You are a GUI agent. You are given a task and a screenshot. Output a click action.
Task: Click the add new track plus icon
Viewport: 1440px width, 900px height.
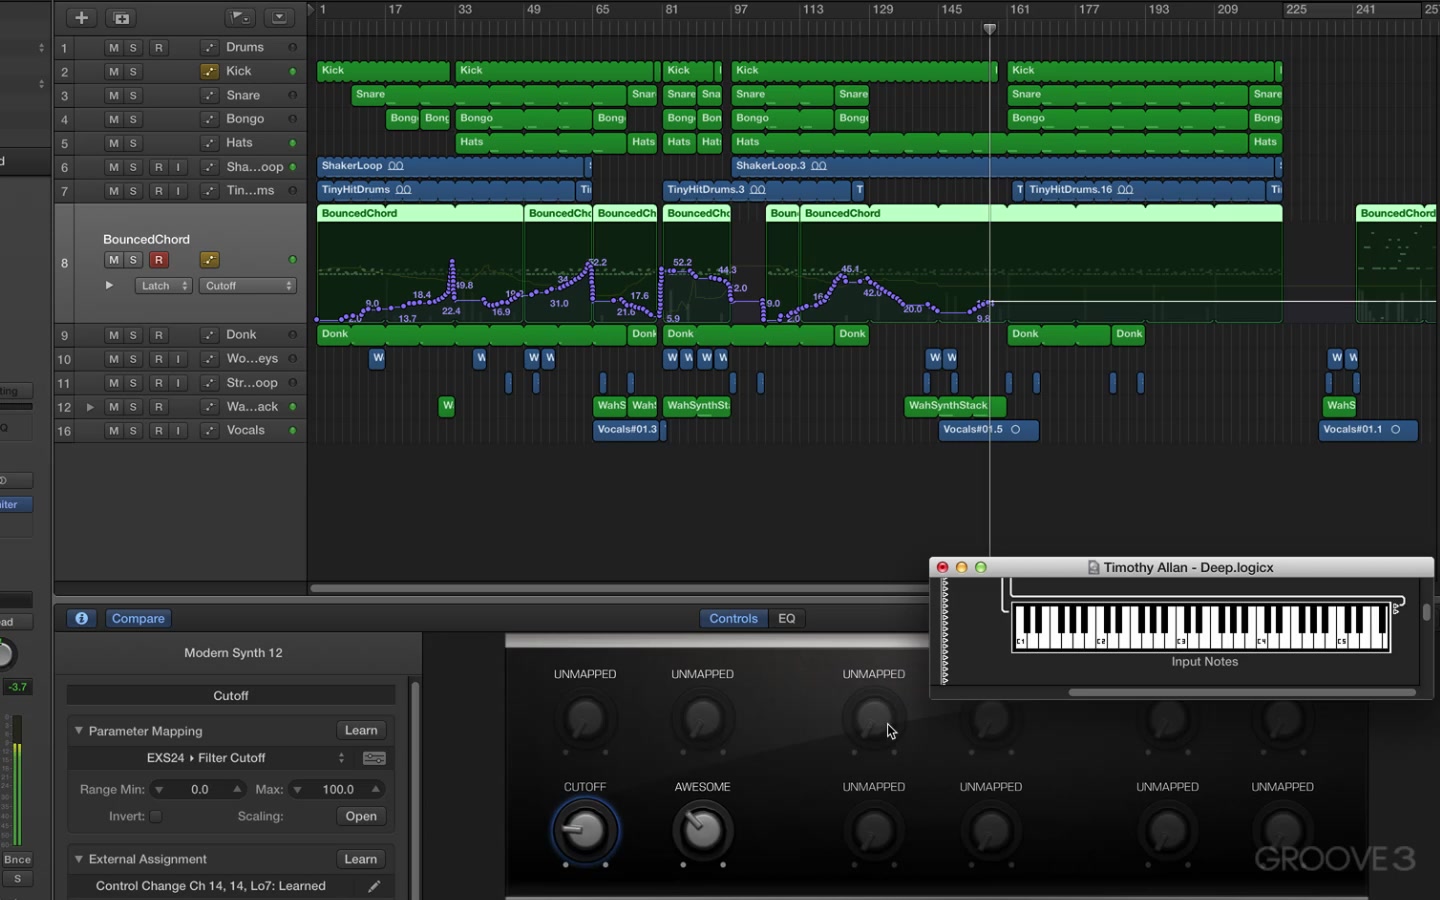click(82, 17)
